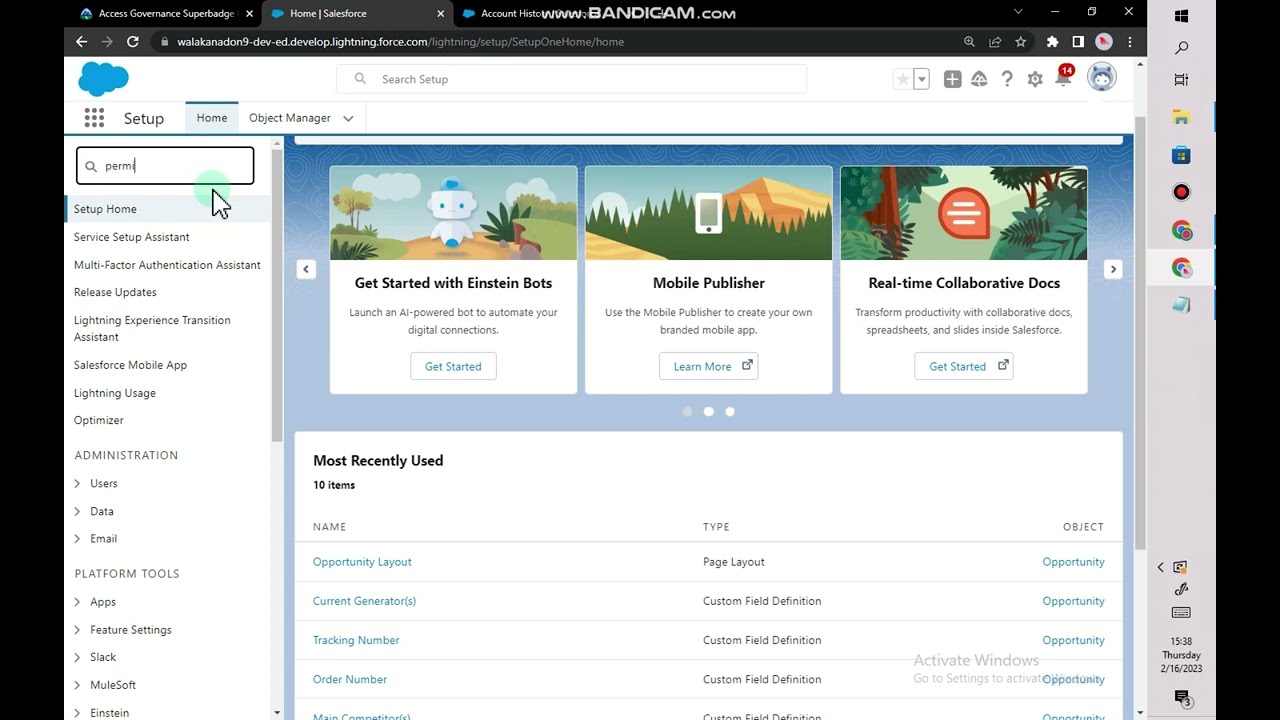Screen dimensions: 1280x720
Task: Open Opportunity object in Tracking Number row
Action: click(1073, 640)
